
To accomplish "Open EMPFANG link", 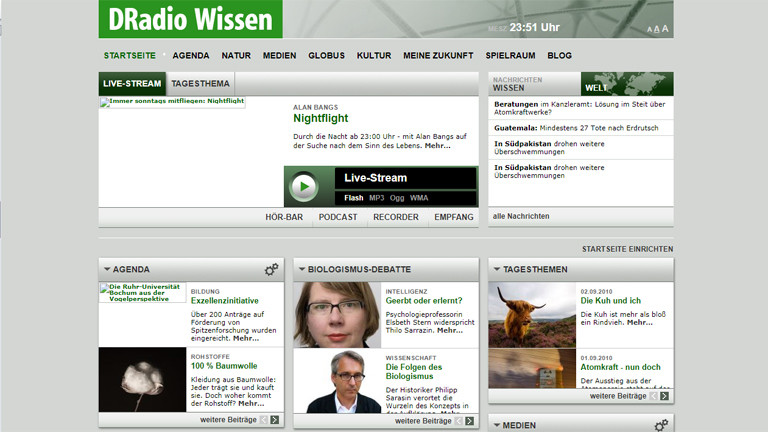I will coord(454,217).
